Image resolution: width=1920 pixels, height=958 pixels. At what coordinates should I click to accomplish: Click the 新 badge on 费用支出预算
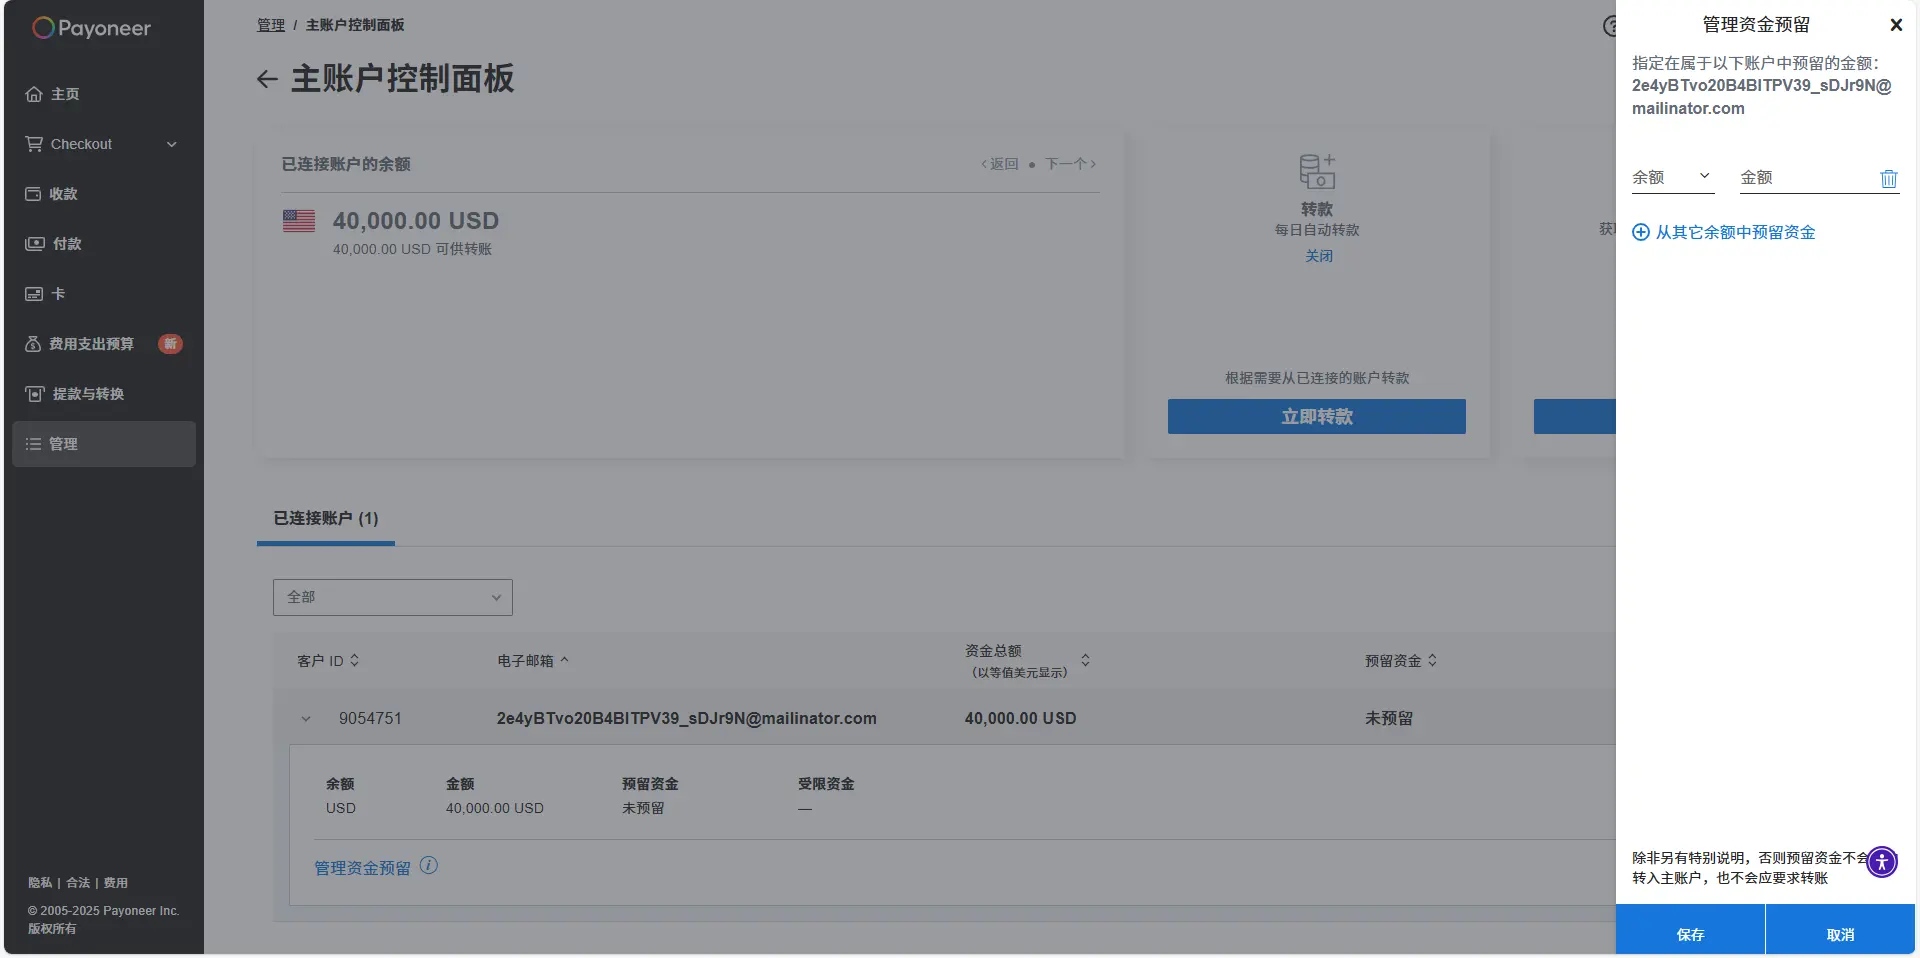point(170,344)
